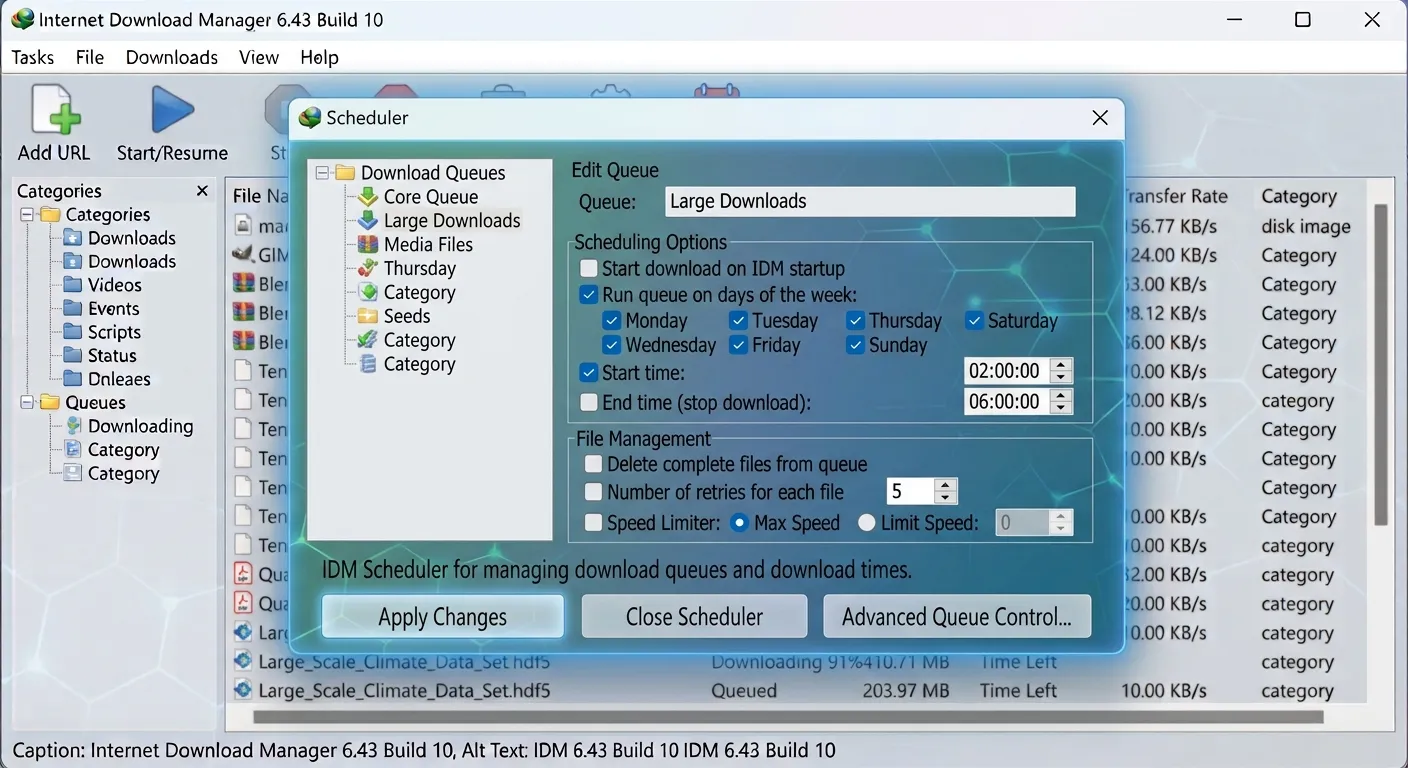Click the Downloading 91% row's file icon
This screenshot has width=1408, height=768.
(243, 661)
